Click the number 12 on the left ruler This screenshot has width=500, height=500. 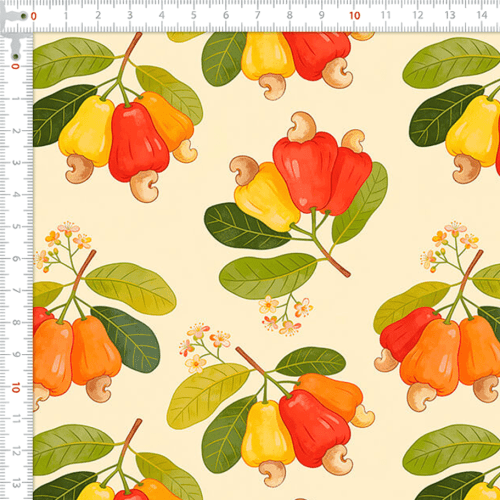tap(16, 451)
